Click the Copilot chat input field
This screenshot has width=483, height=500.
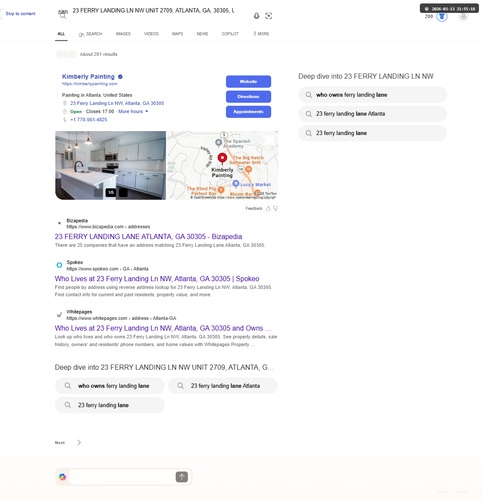click(122, 477)
